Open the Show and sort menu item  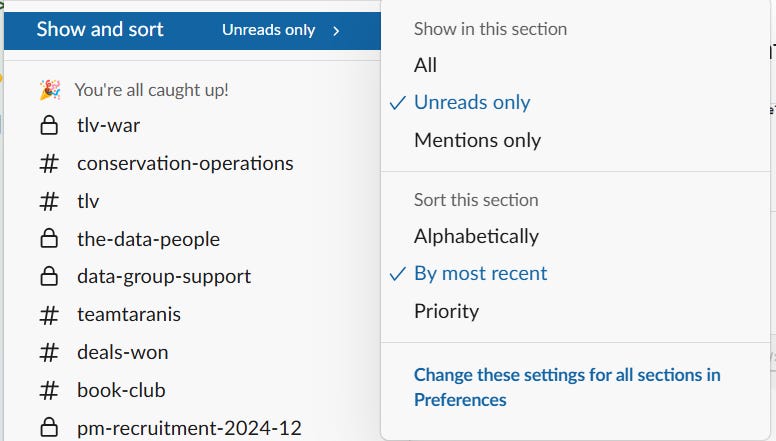point(193,31)
